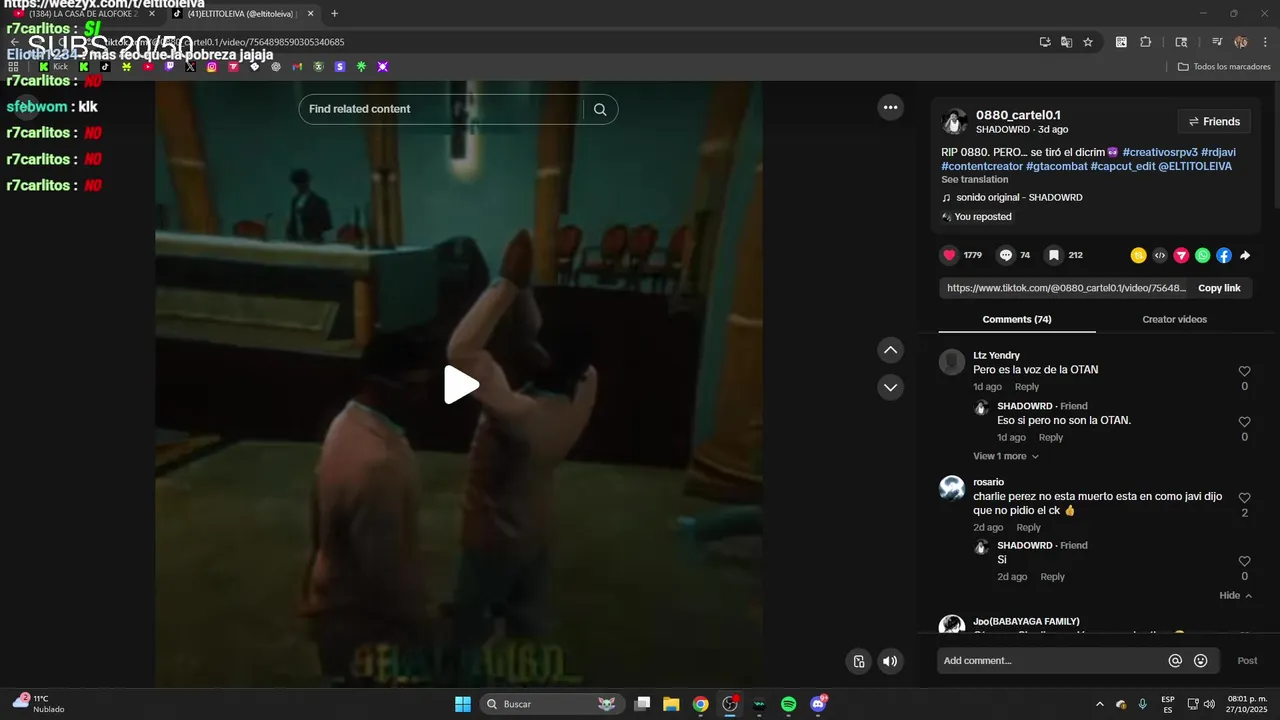Open Spotify from the taskbar
The height and width of the screenshot is (720, 1280).
(788, 704)
